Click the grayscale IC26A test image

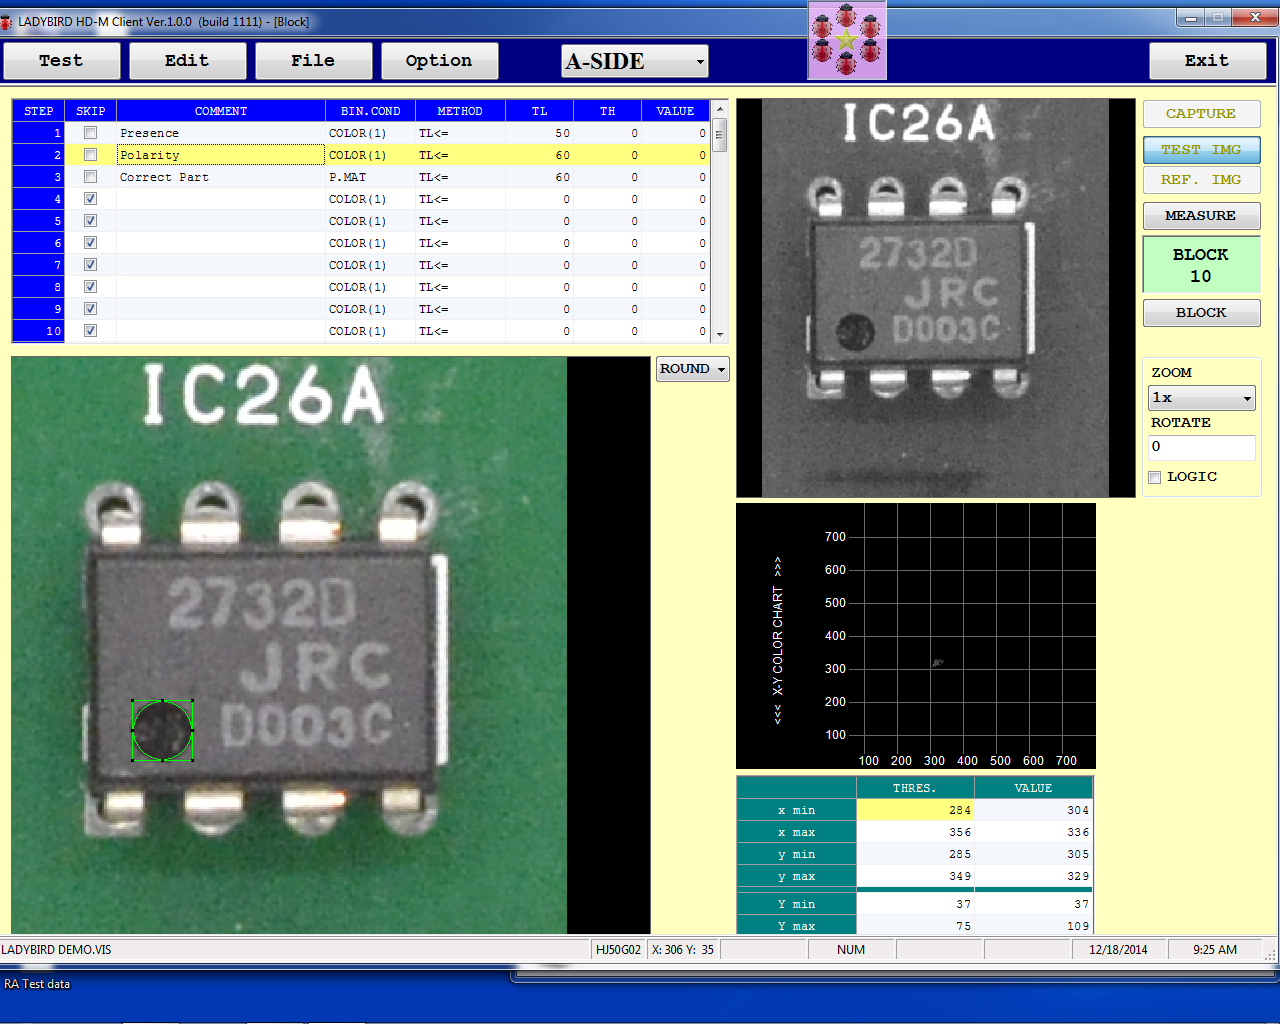pos(935,298)
